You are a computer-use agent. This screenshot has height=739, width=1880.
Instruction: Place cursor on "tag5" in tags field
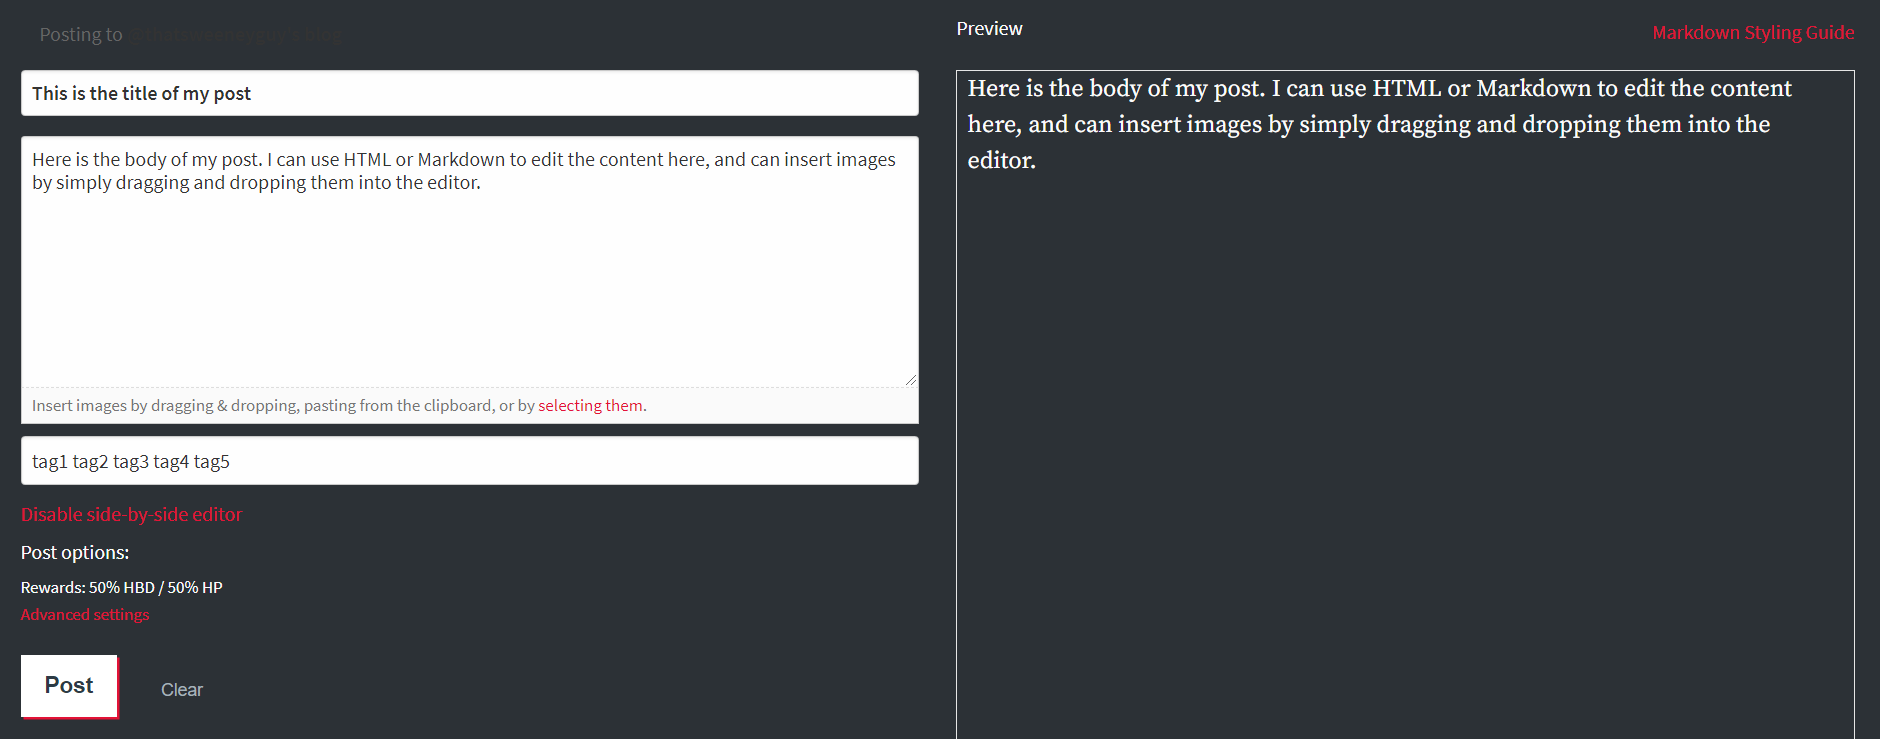(212, 462)
